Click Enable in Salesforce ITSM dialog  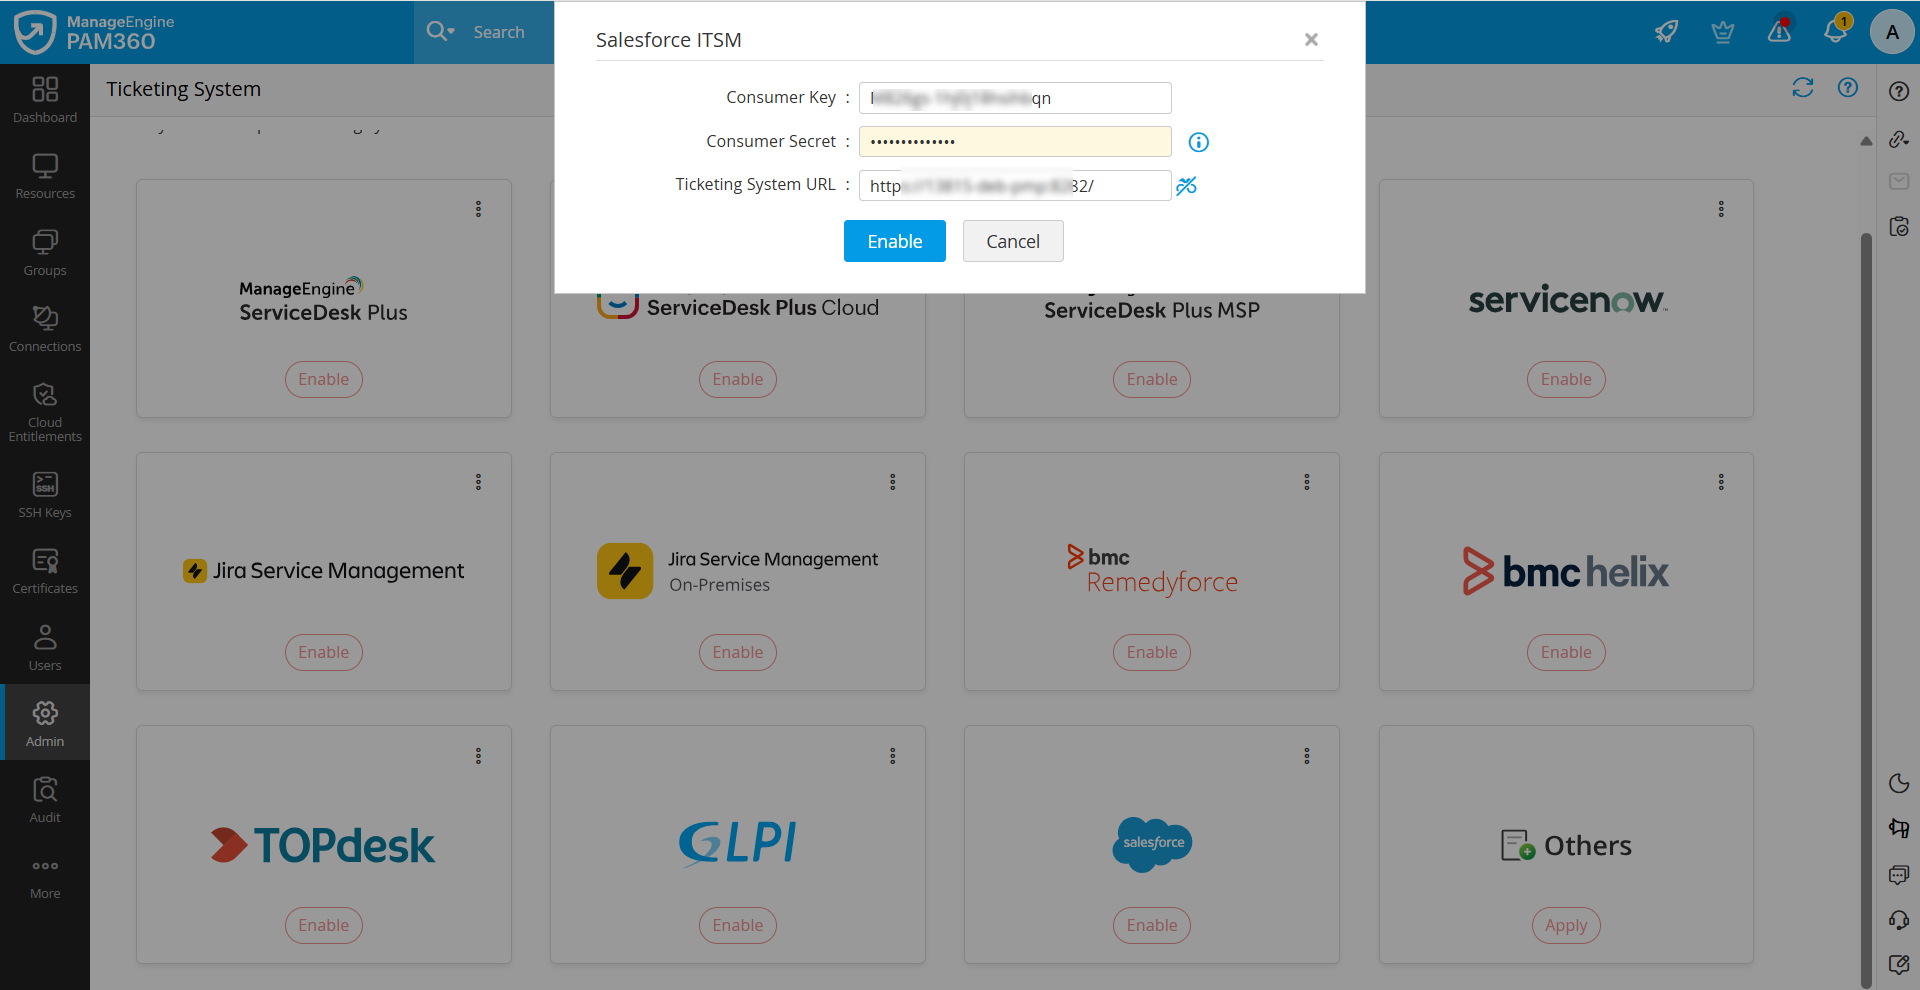click(x=895, y=241)
